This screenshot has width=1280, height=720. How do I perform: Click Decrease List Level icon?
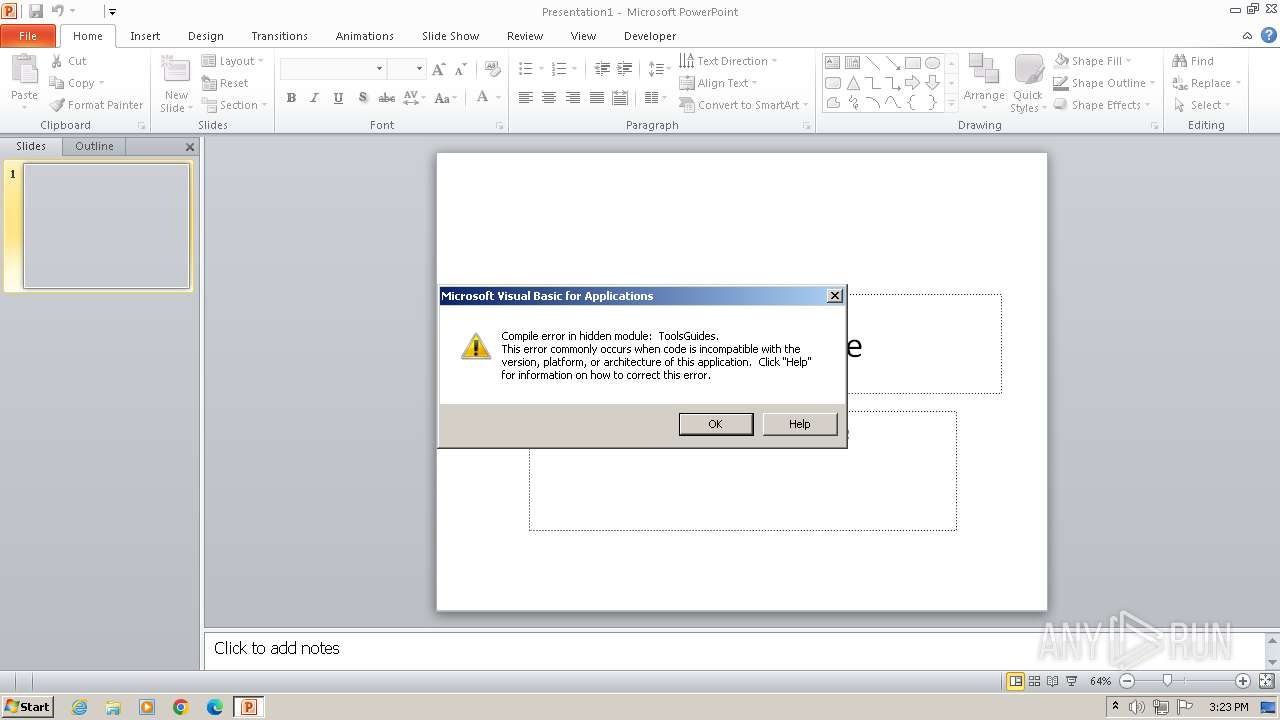click(x=602, y=69)
